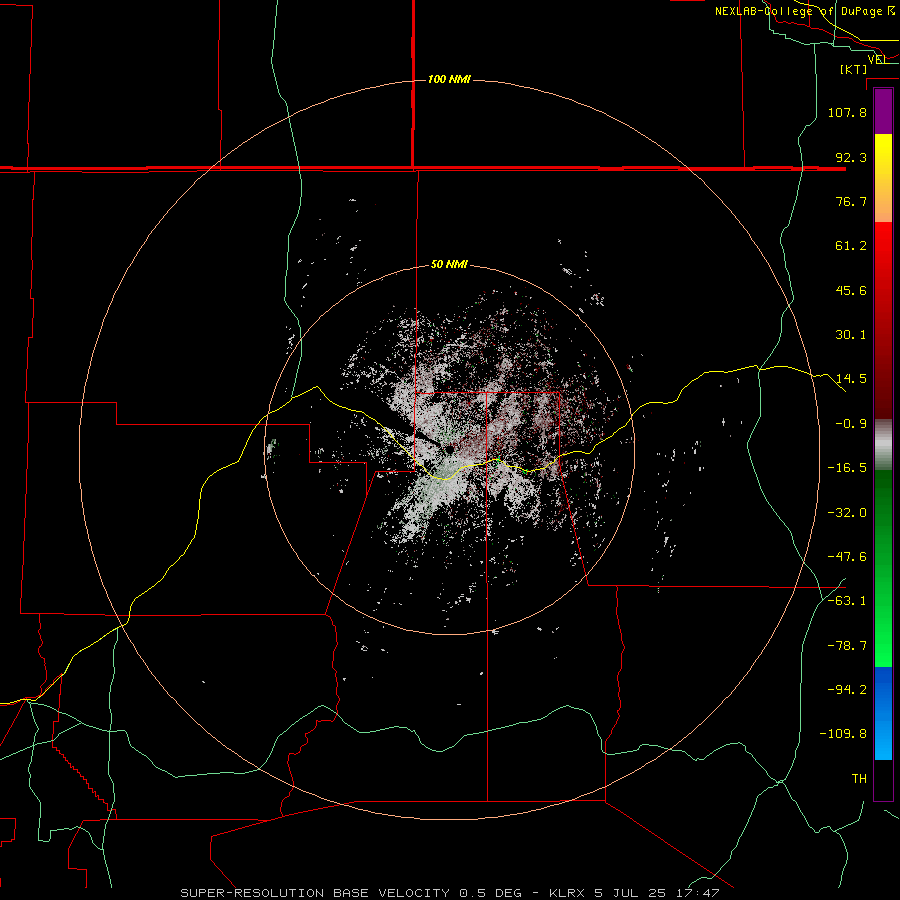Viewport: 900px width, 900px height.
Task: Select the -63.1 velocity scale value
Action: pyautogui.click(x=847, y=601)
